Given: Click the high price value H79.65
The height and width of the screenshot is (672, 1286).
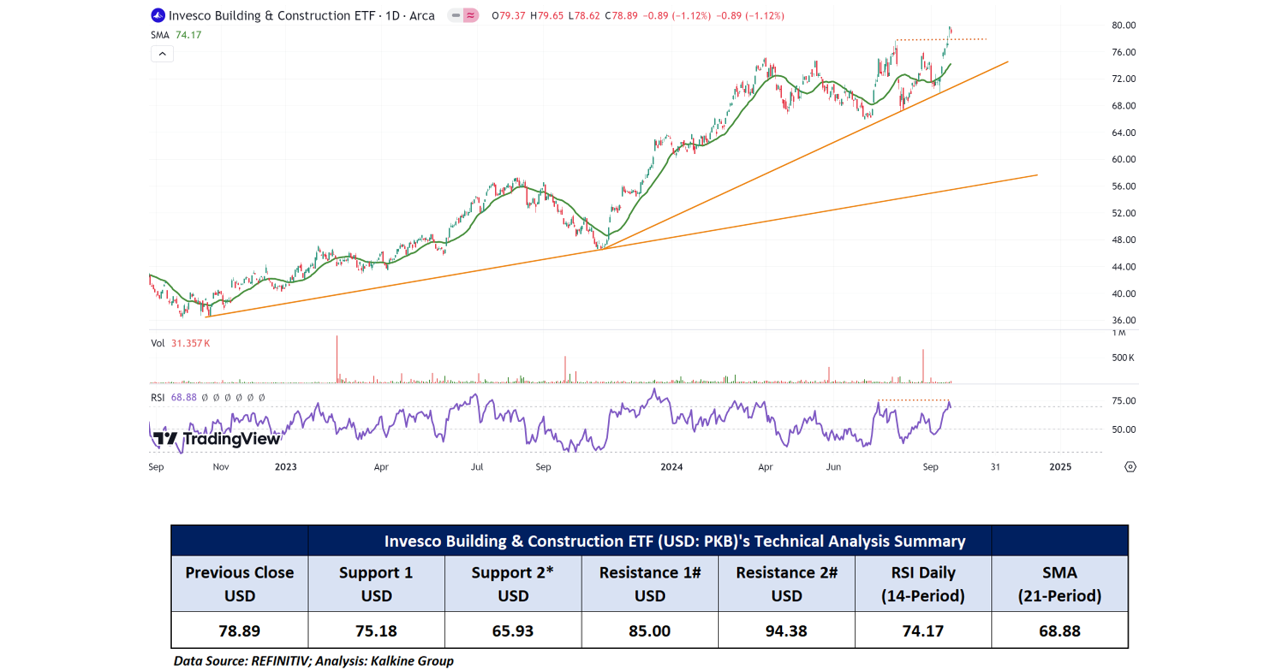Looking at the screenshot, I should 546,16.
